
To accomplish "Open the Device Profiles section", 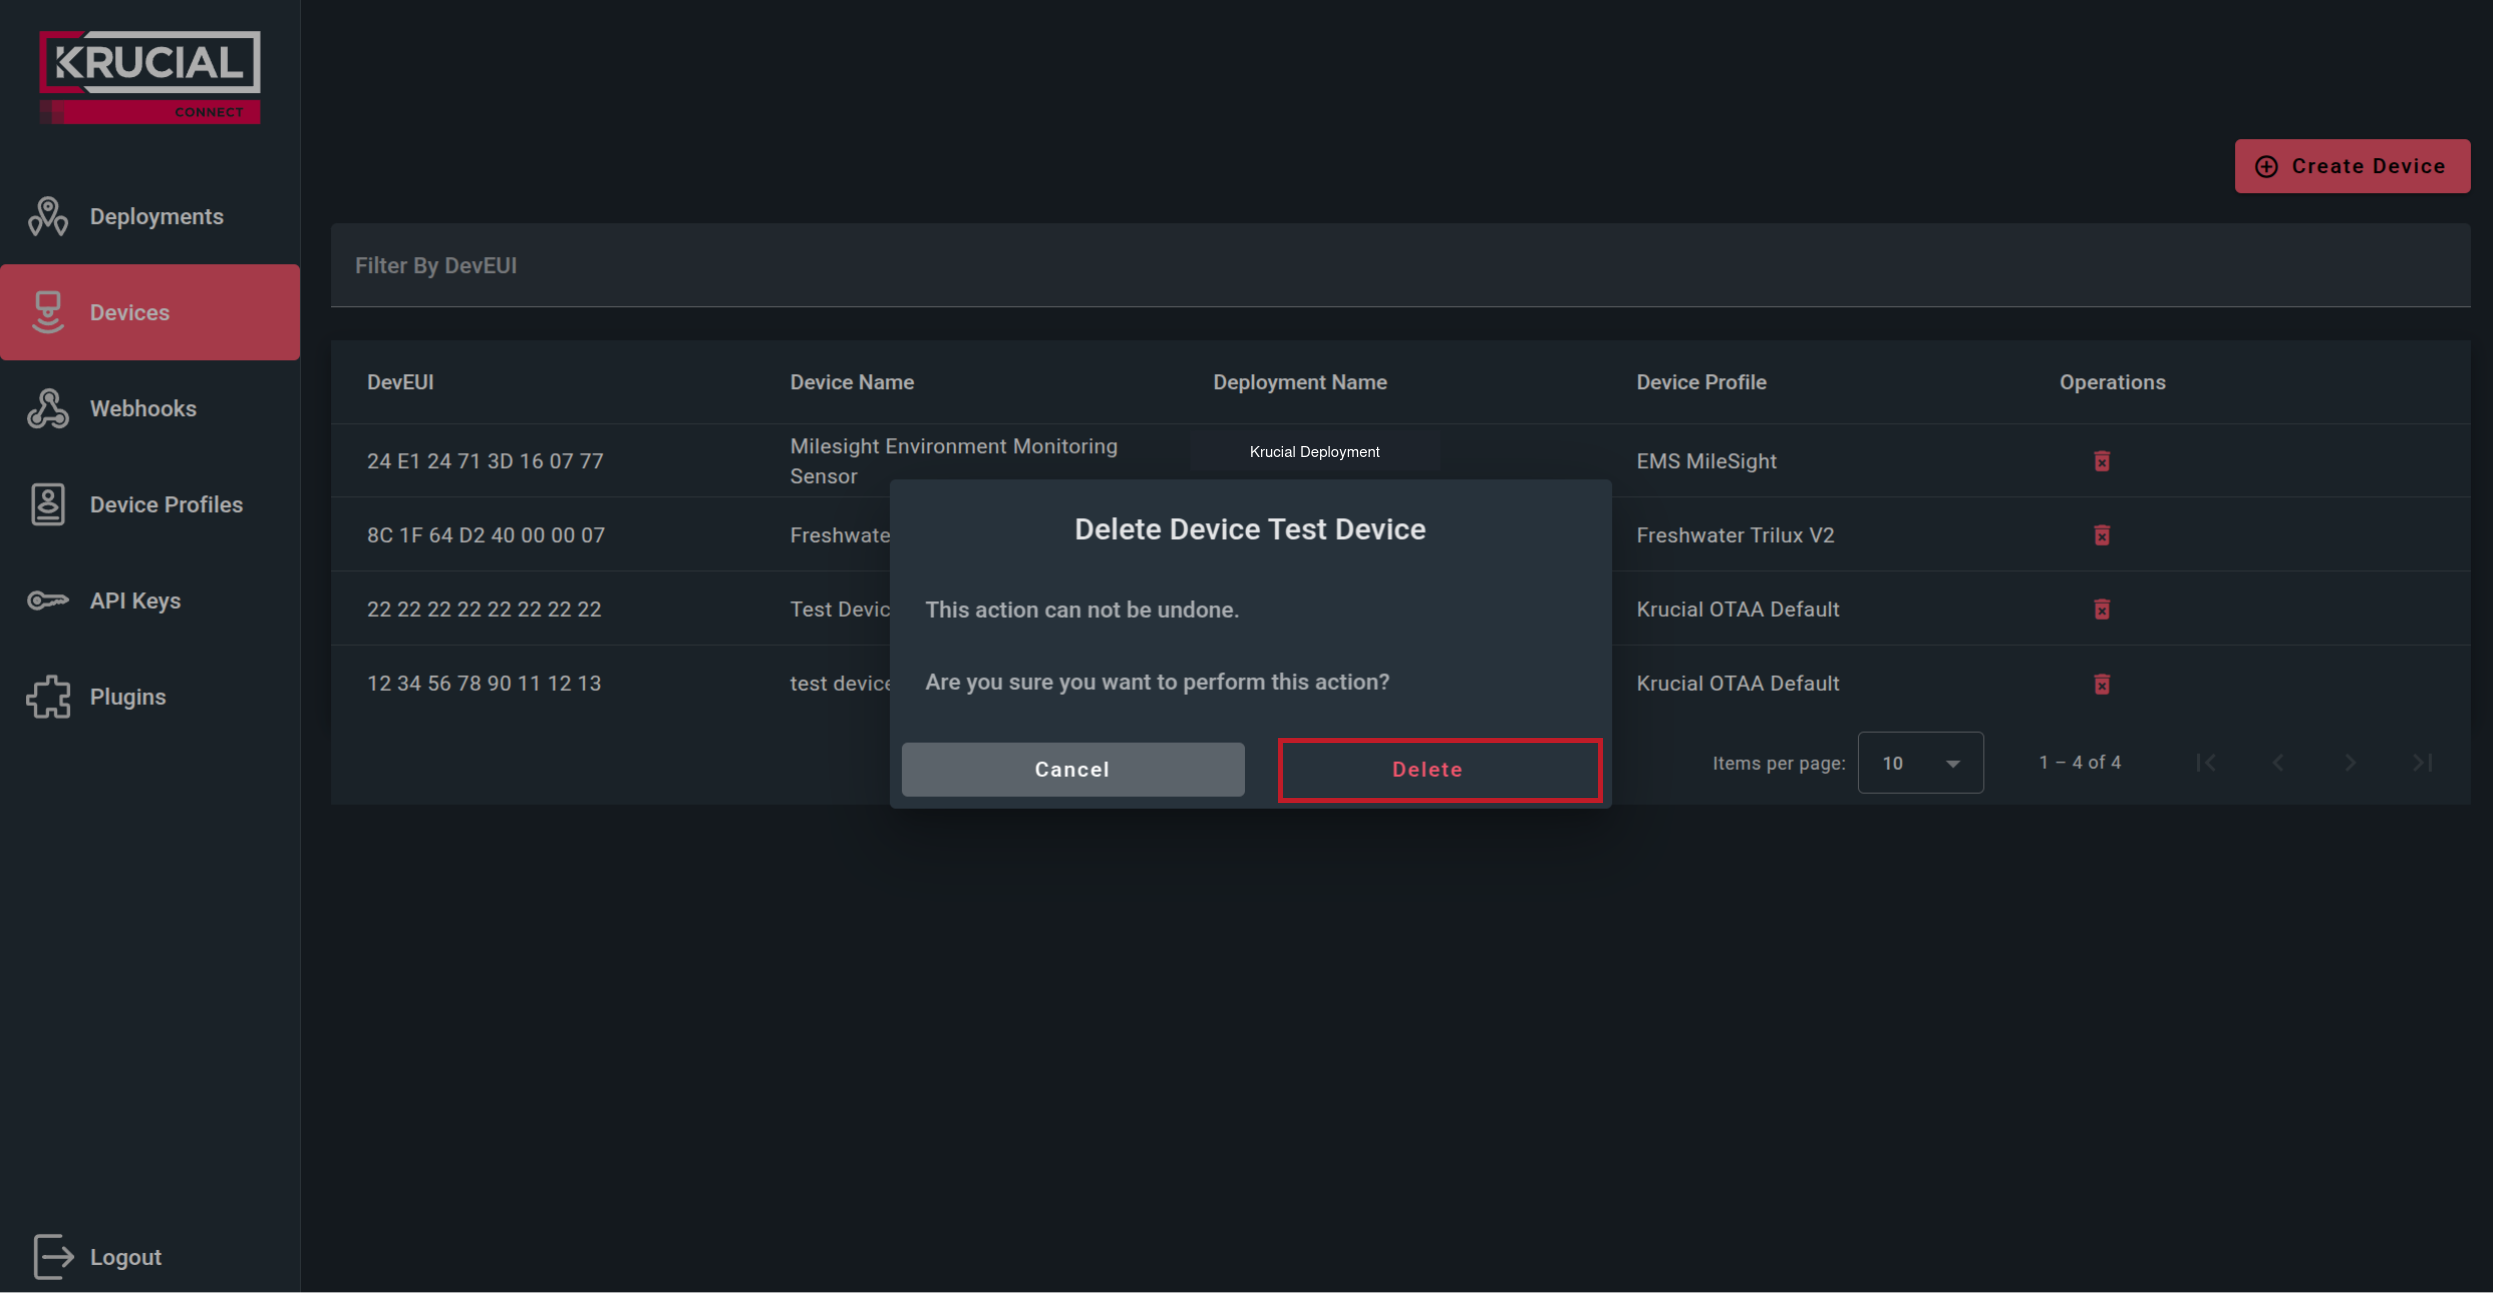I will click(165, 504).
